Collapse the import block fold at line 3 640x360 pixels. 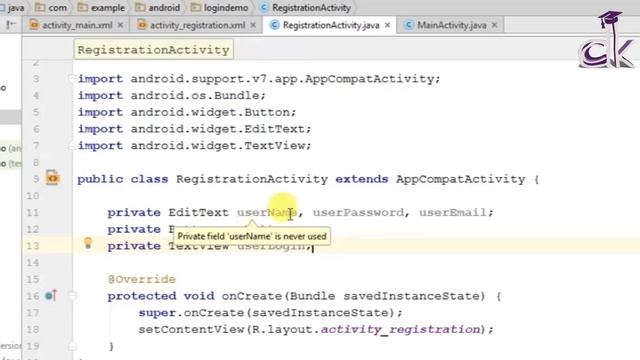(x=72, y=78)
